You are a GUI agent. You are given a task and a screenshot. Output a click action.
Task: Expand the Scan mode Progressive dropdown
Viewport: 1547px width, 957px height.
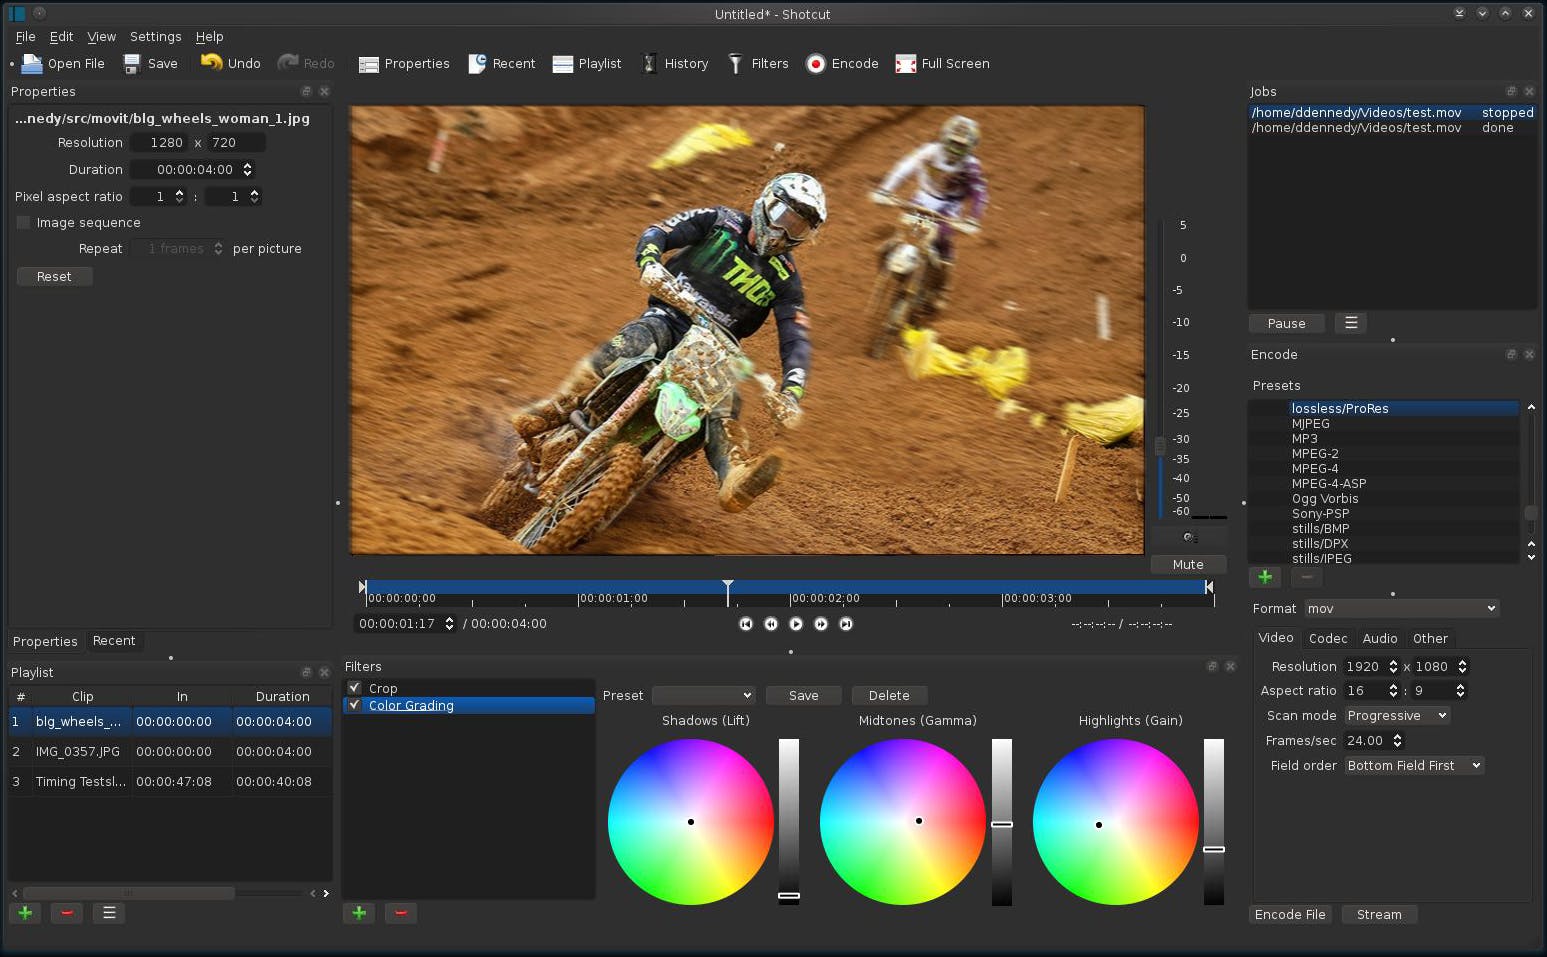pyautogui.click(x=1397, y=716)
